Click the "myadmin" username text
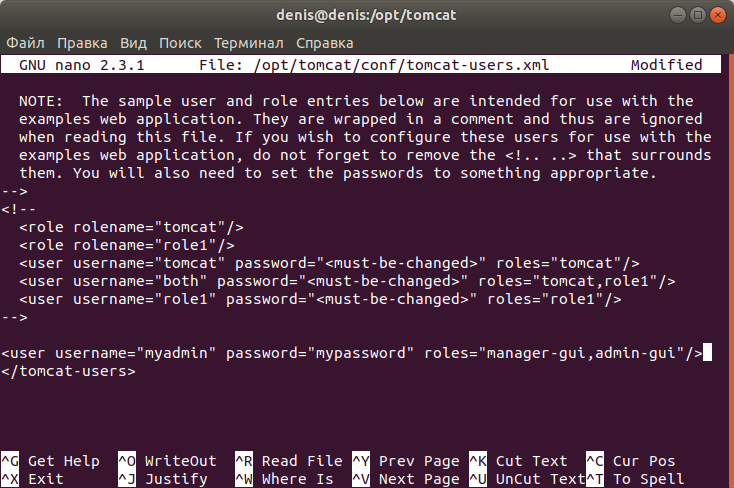This screenshot has height=488, width=734. [x=180, y=353]
